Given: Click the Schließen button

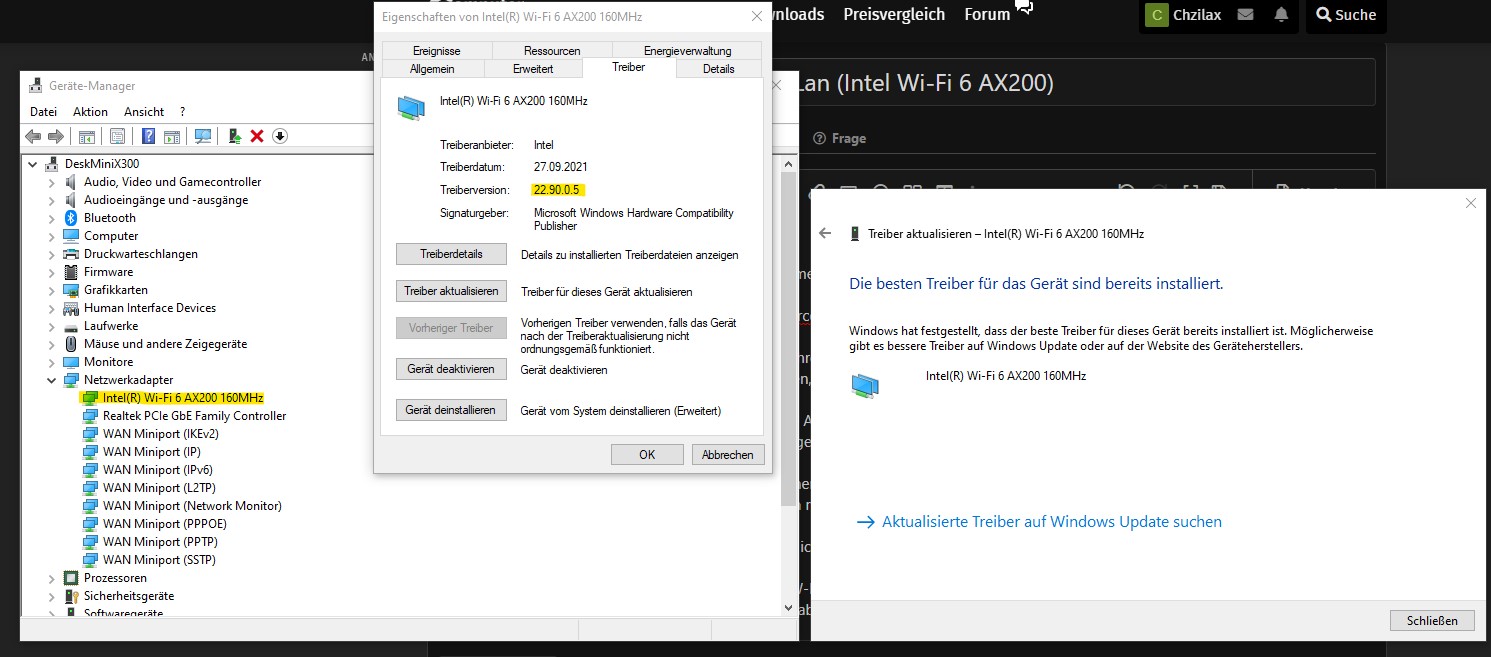Looking at the screenshot, I should (x=1432, y=620).
